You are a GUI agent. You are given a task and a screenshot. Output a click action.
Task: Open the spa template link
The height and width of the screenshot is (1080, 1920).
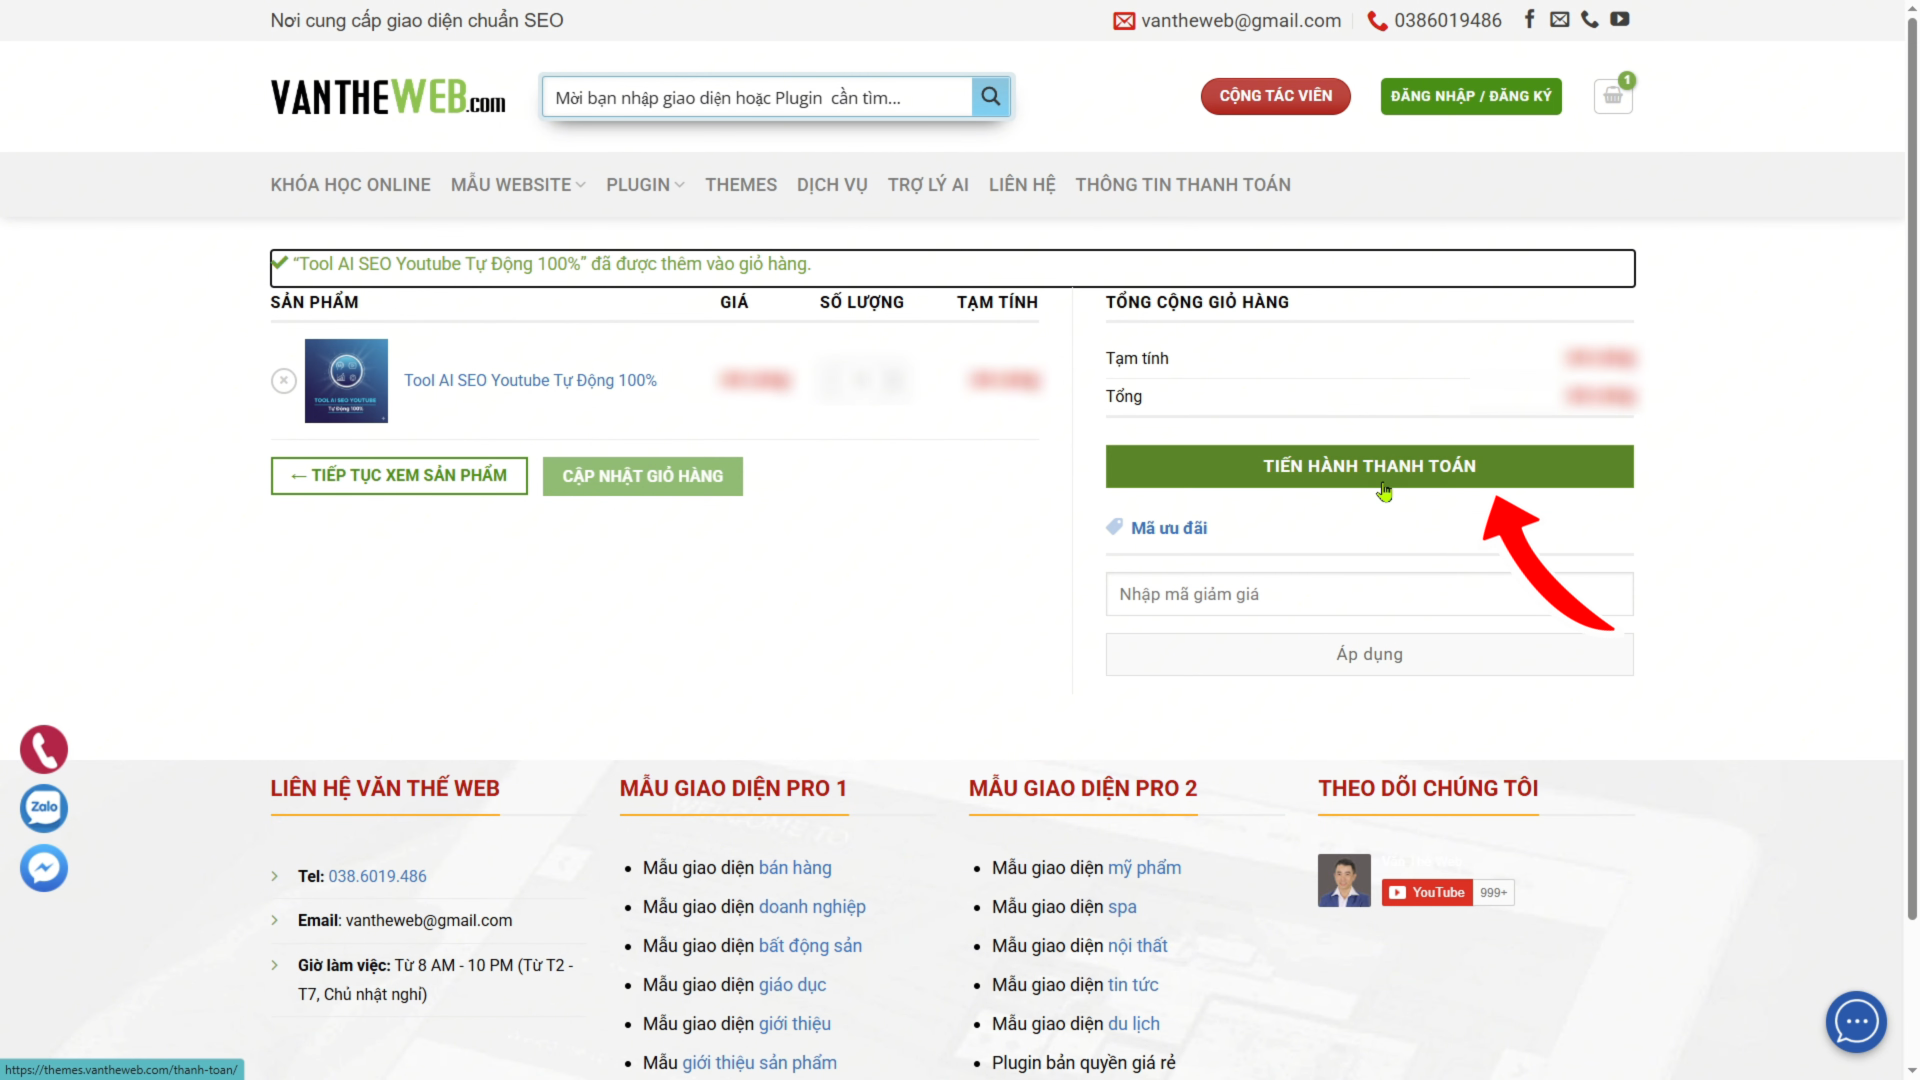tap(1122, 907)
